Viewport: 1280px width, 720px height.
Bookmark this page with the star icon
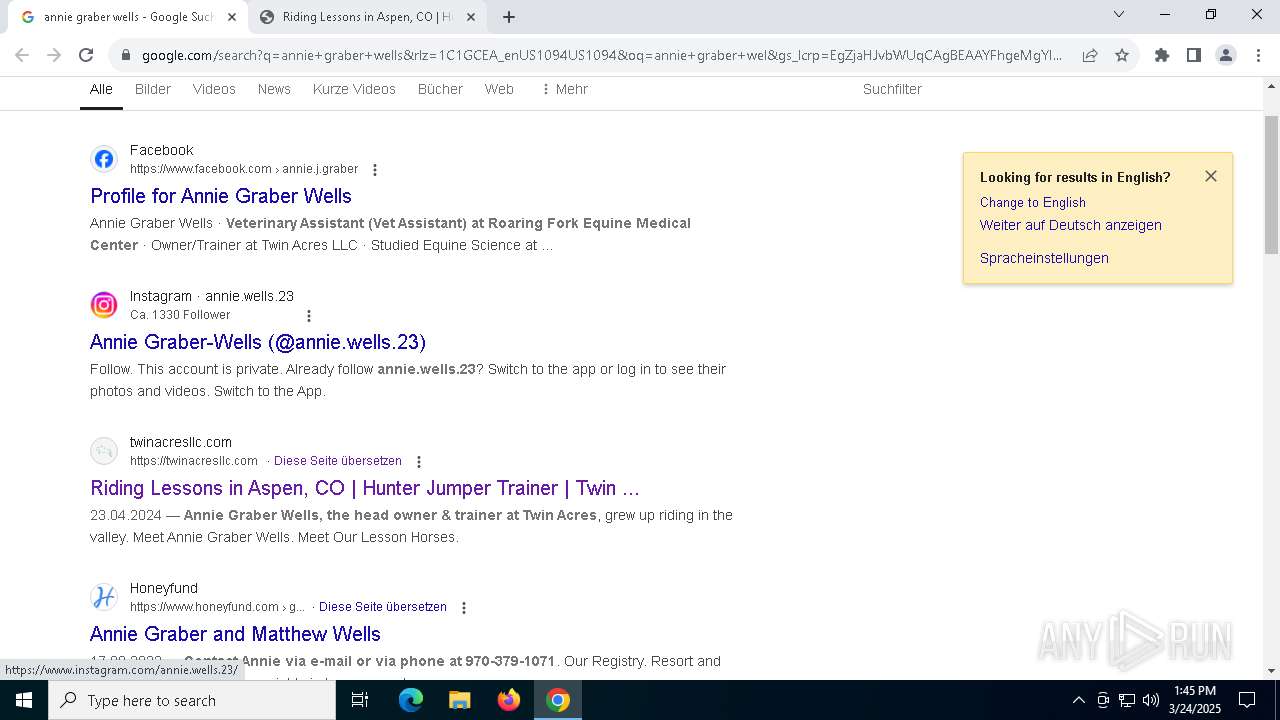point(1122,55)
